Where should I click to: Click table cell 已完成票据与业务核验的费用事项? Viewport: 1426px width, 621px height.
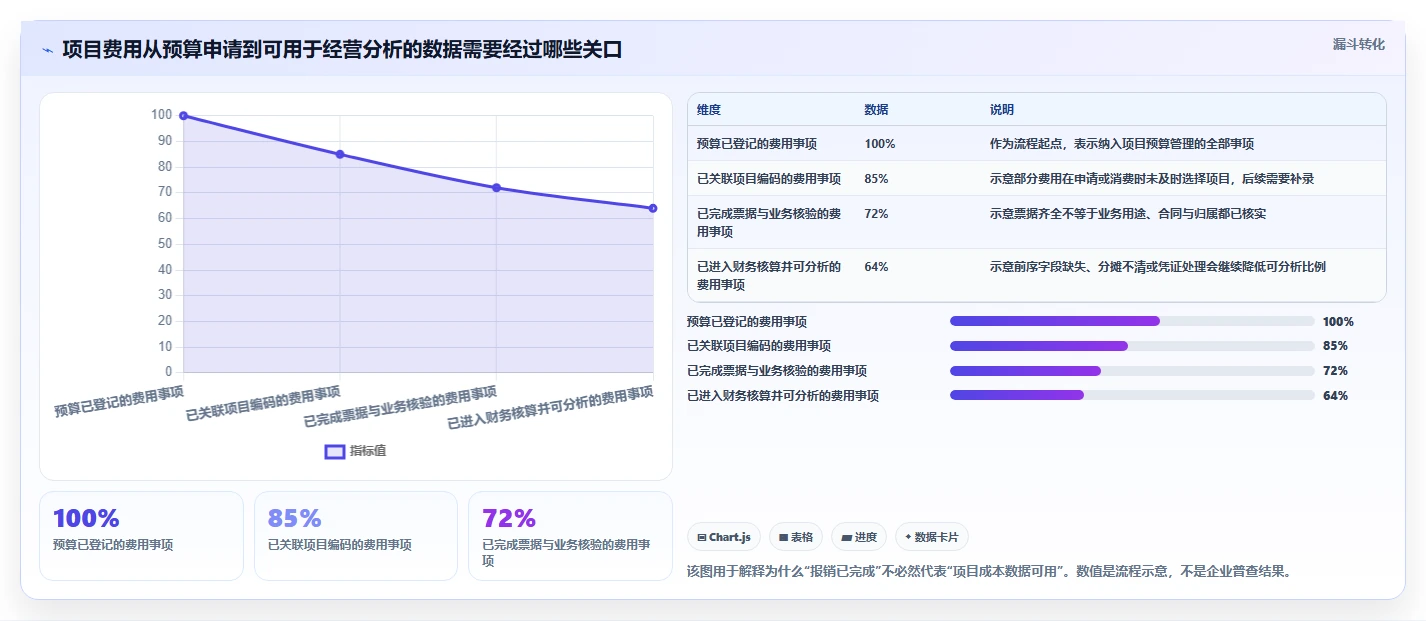[769, 223]
